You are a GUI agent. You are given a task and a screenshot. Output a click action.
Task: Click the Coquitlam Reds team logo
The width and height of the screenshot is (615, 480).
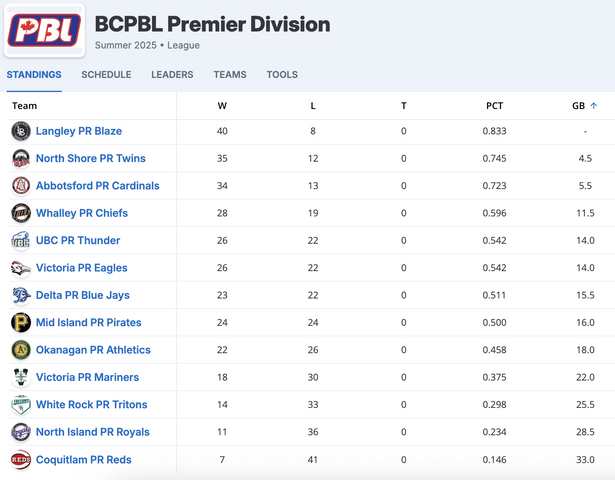tap(21, 459)
